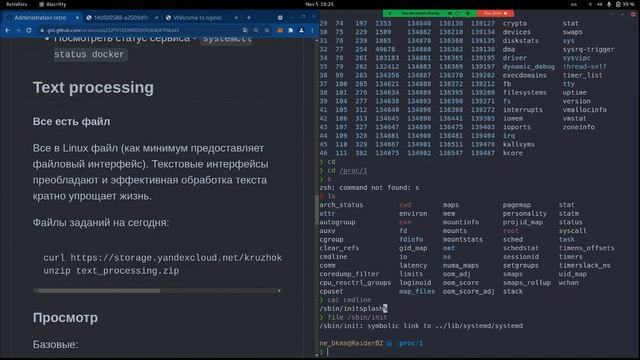Close the 140502588 tab
Image resolution: width=640 pixels, height=360 pixels.
[x=157, y=18]
